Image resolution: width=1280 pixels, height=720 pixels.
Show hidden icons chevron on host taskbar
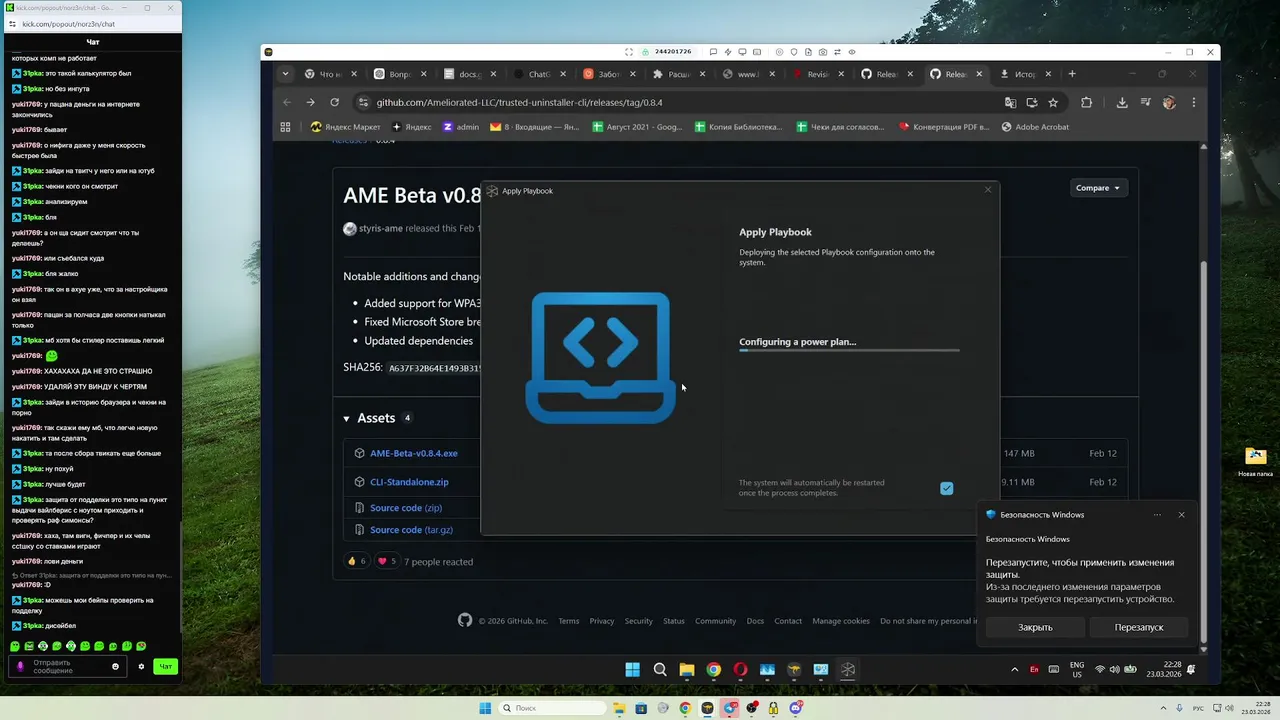(x=1163, y=708)
